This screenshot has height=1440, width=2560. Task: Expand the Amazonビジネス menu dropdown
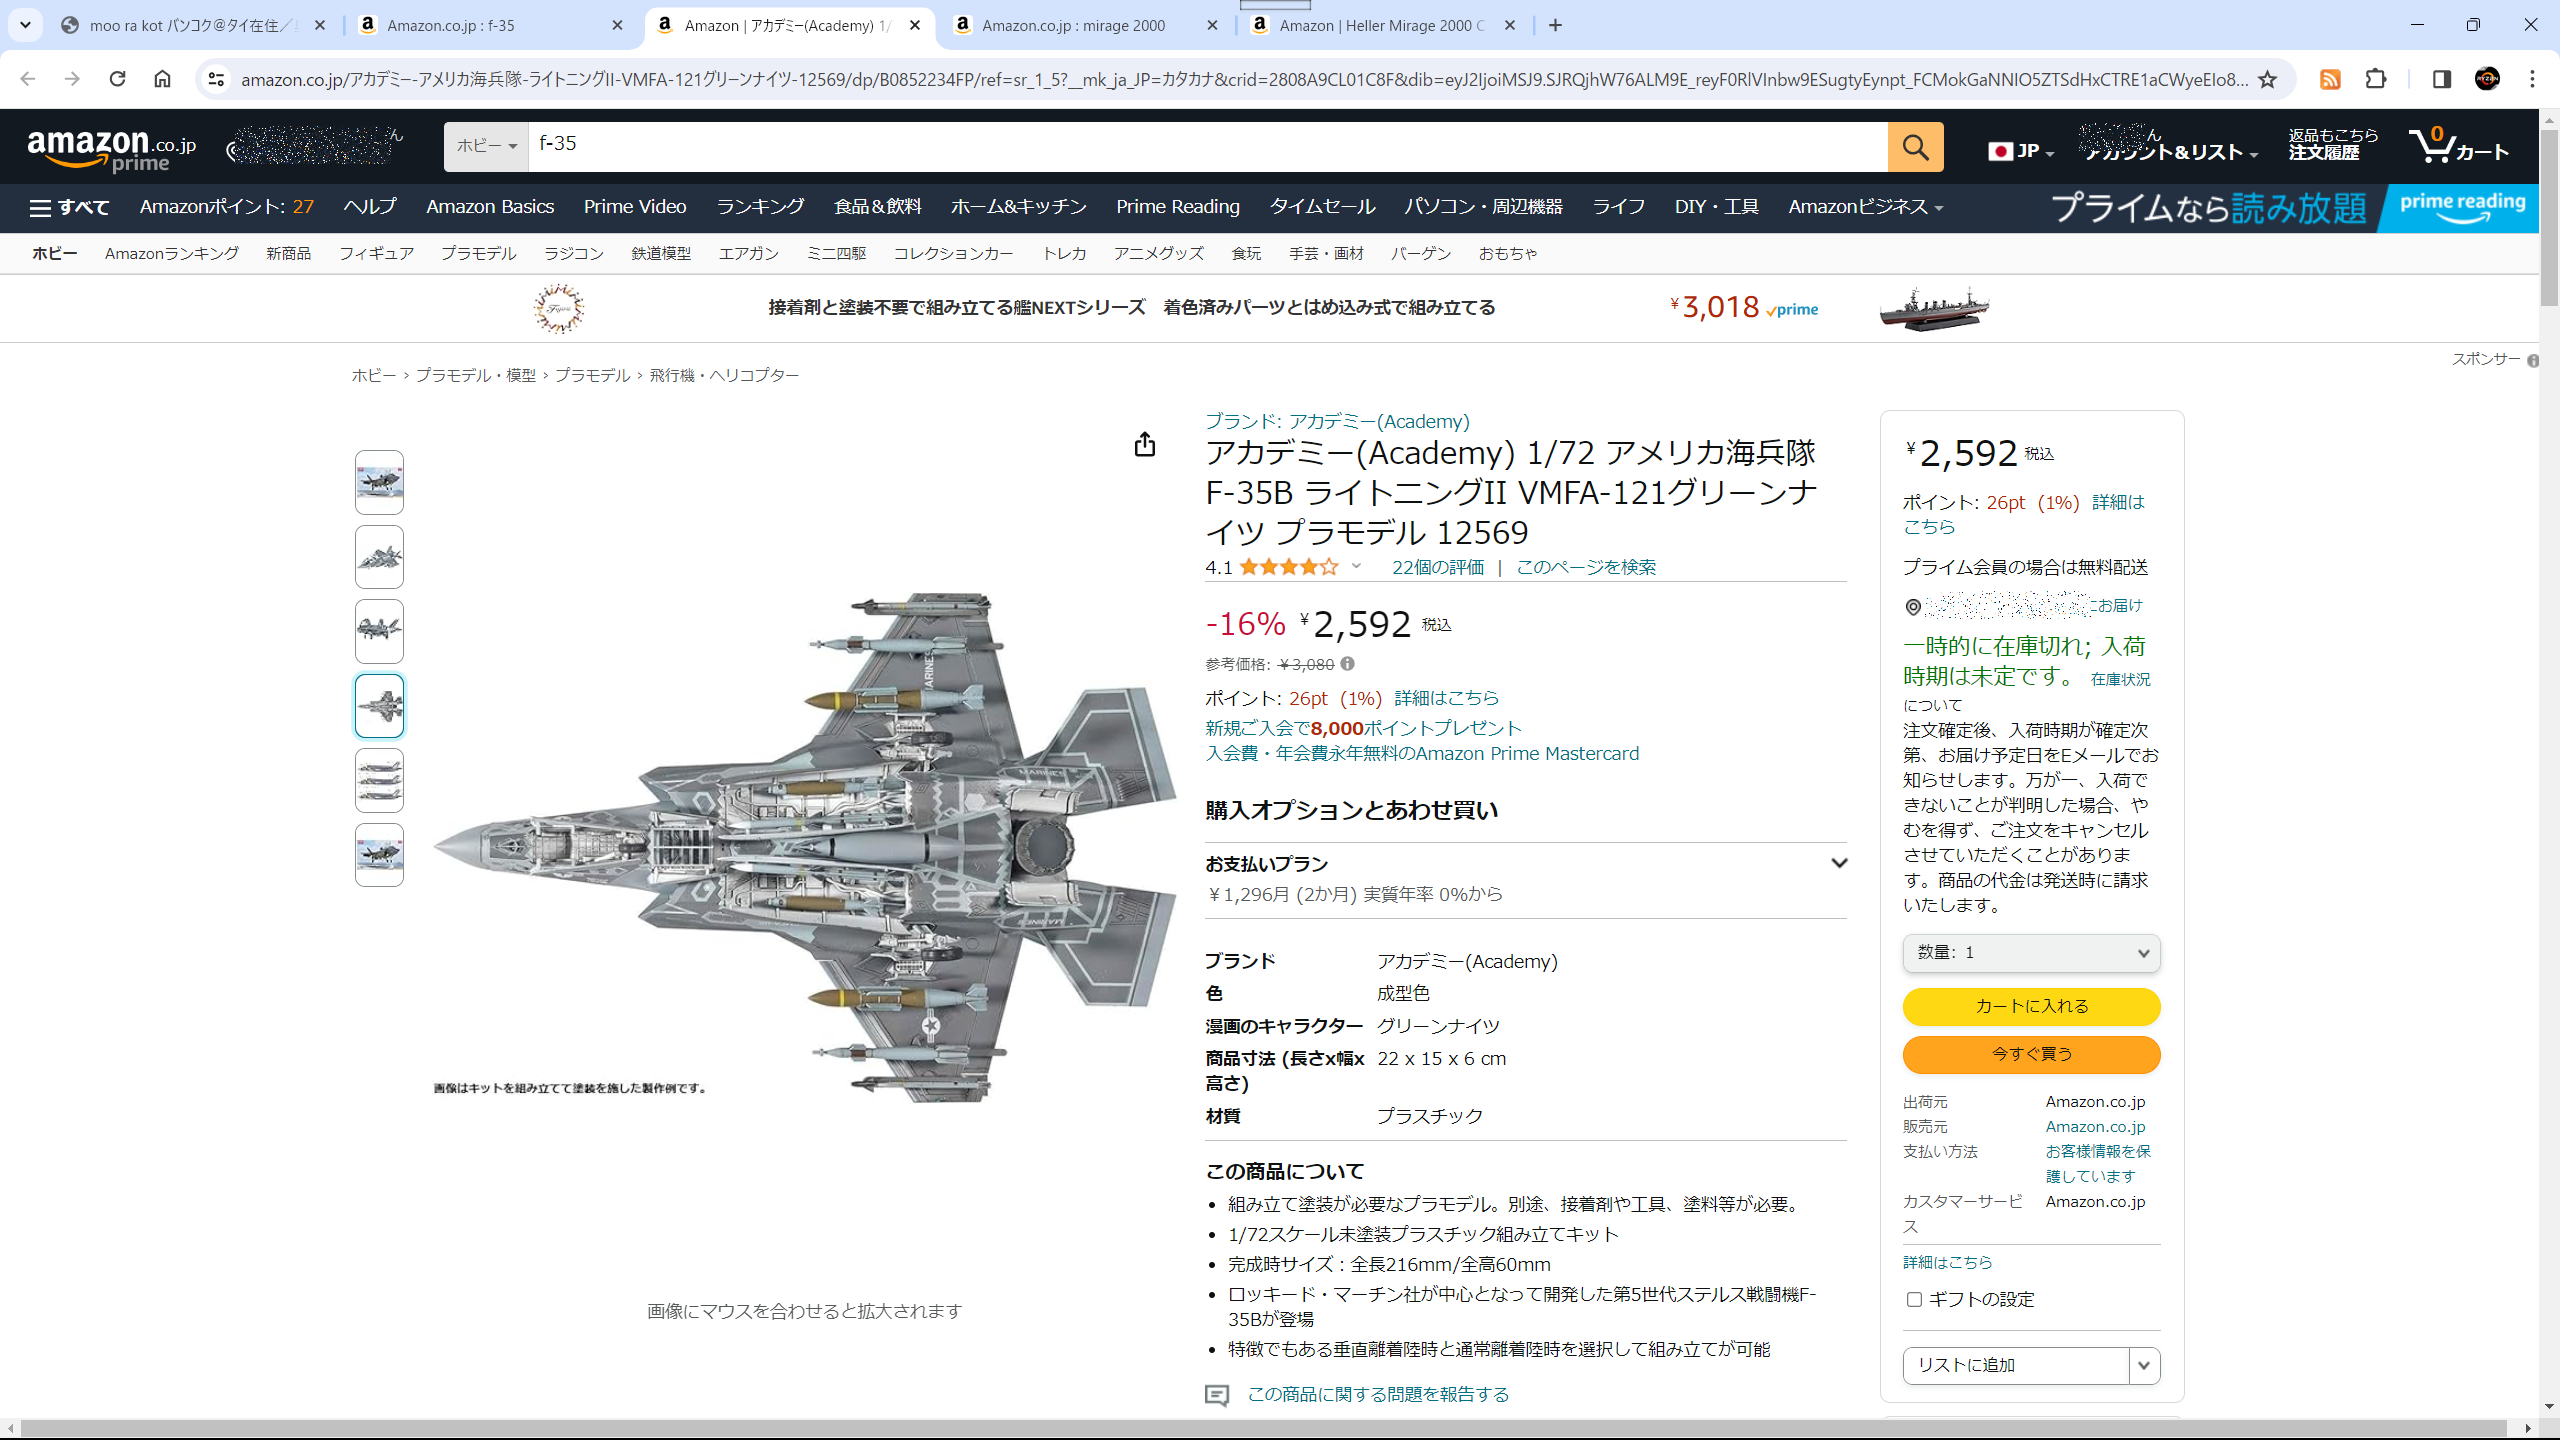point(1865,207)
